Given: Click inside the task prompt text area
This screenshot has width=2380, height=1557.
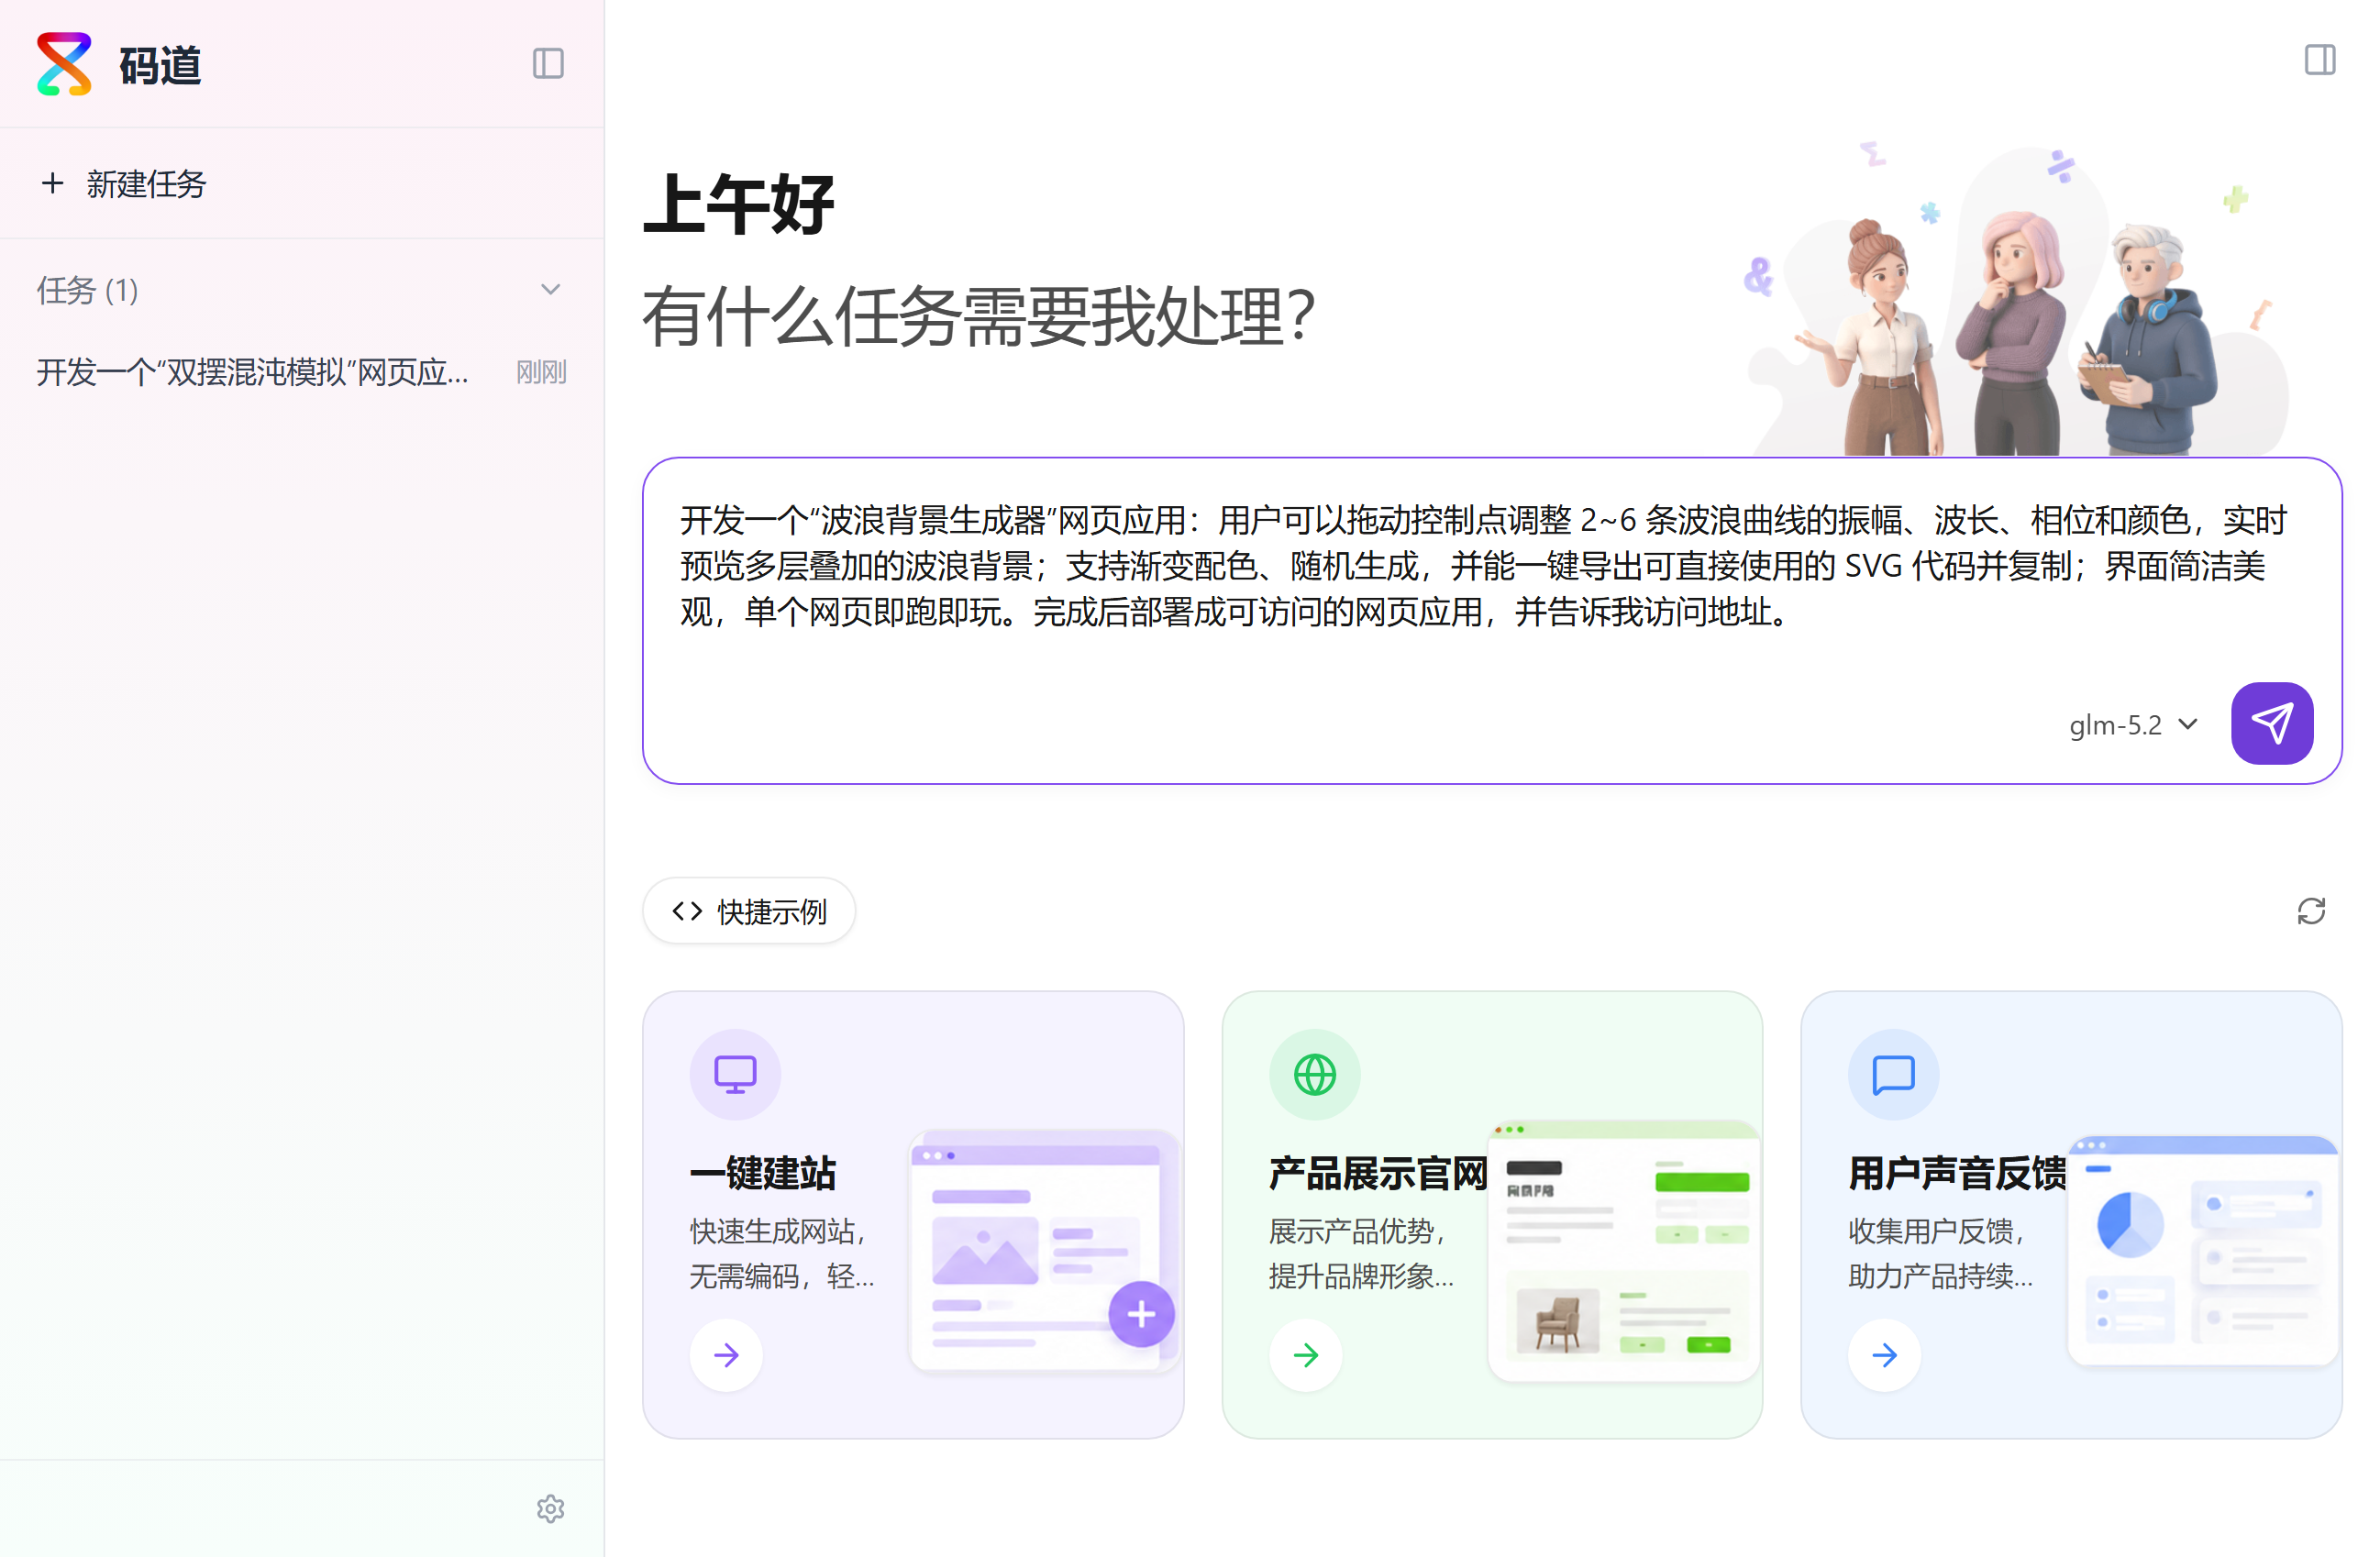Looking at the screenshot, I should click(x=1491, y=568).
